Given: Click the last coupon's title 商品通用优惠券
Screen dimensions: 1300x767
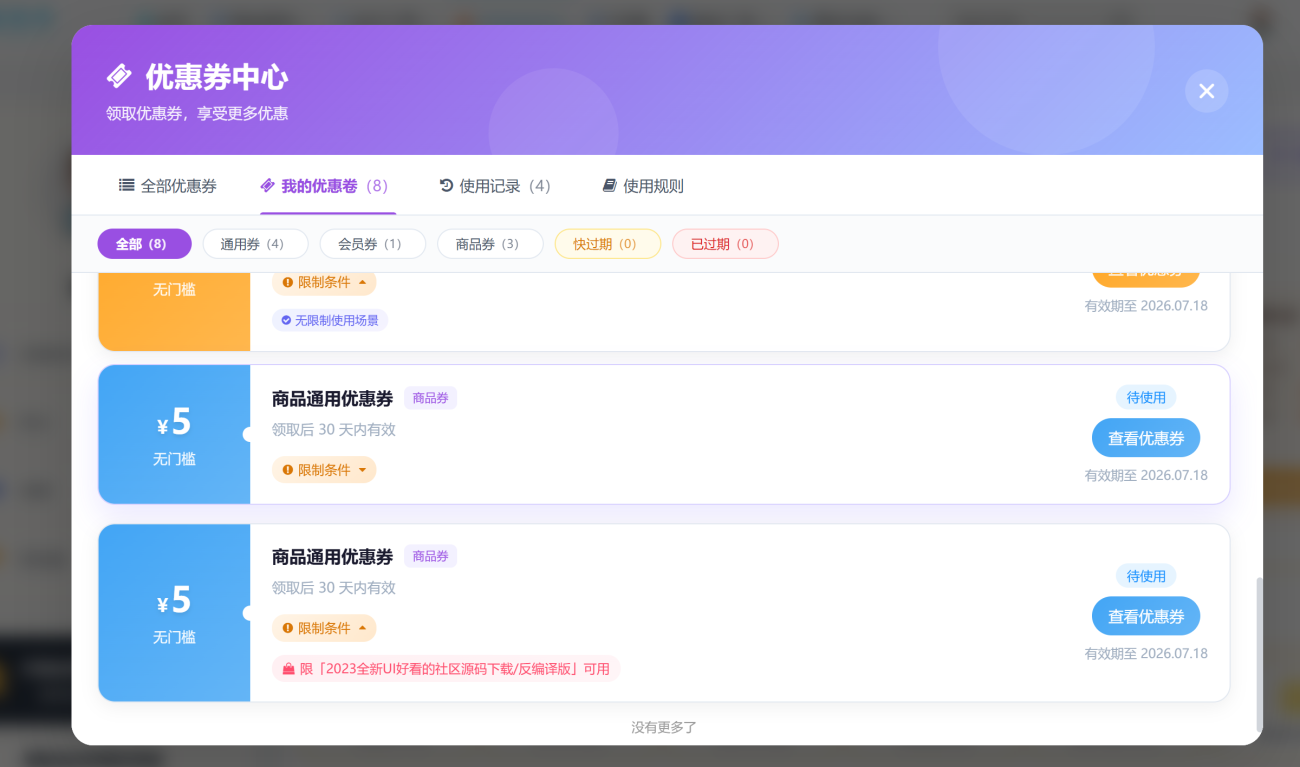Looking at the screenshot, I should point(333,557).
